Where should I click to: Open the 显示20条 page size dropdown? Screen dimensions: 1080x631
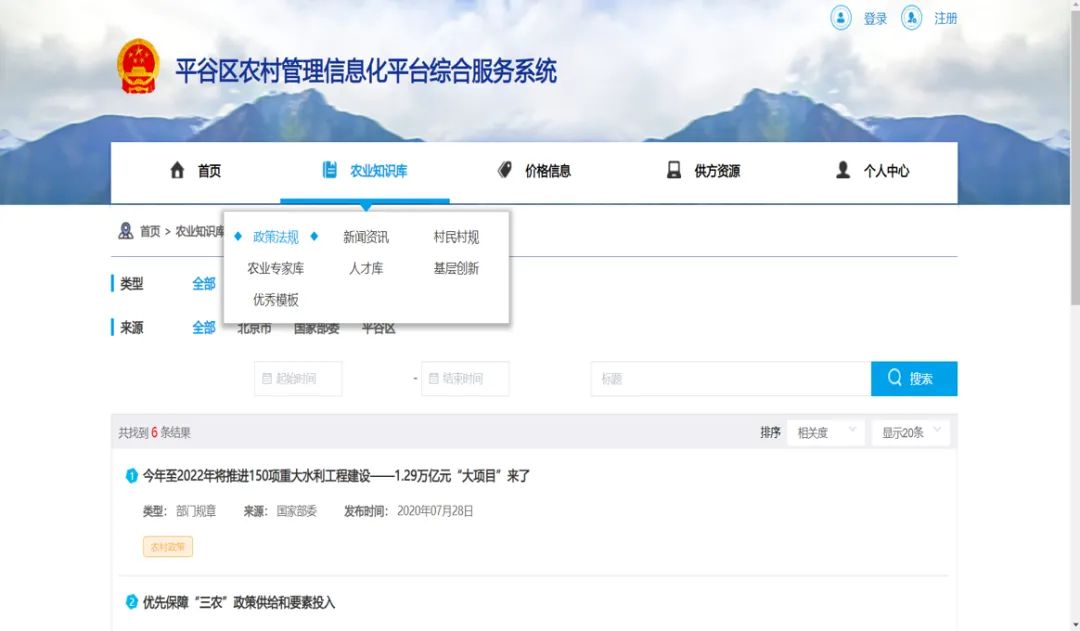pyautogui.click(x=910, y=433)
